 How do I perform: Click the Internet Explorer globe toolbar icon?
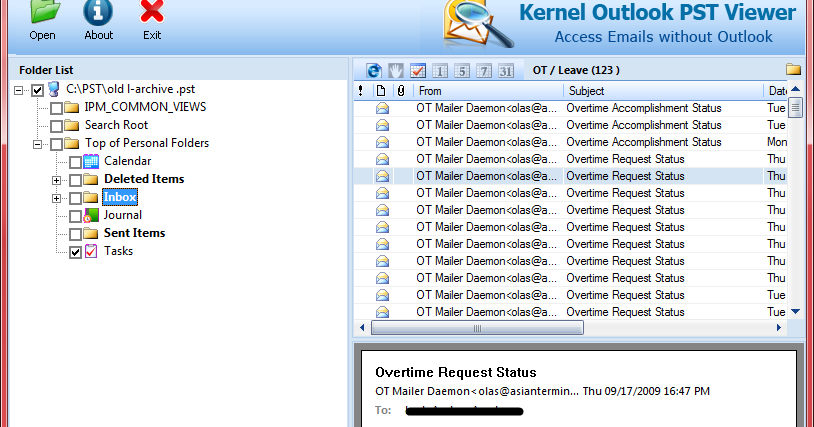click(374, 71)
